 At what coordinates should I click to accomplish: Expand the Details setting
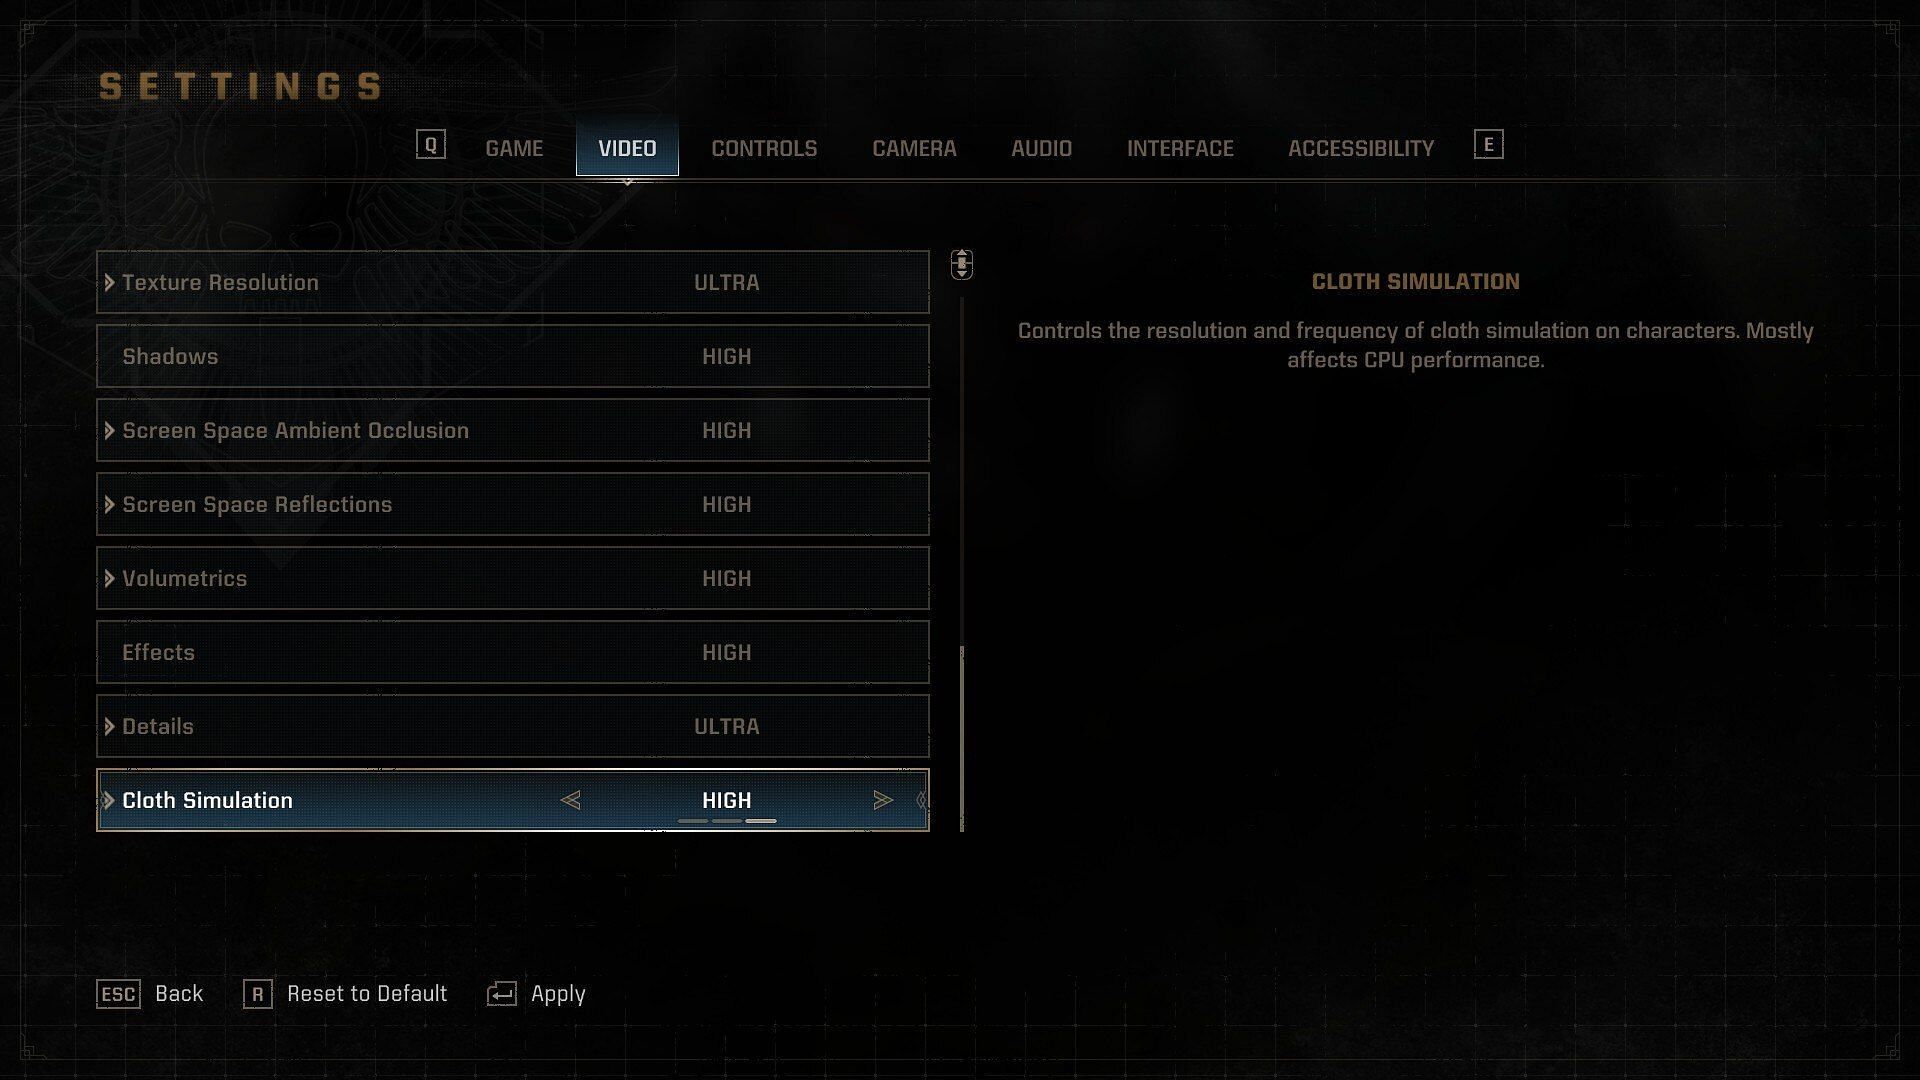(x=109, y=725)
